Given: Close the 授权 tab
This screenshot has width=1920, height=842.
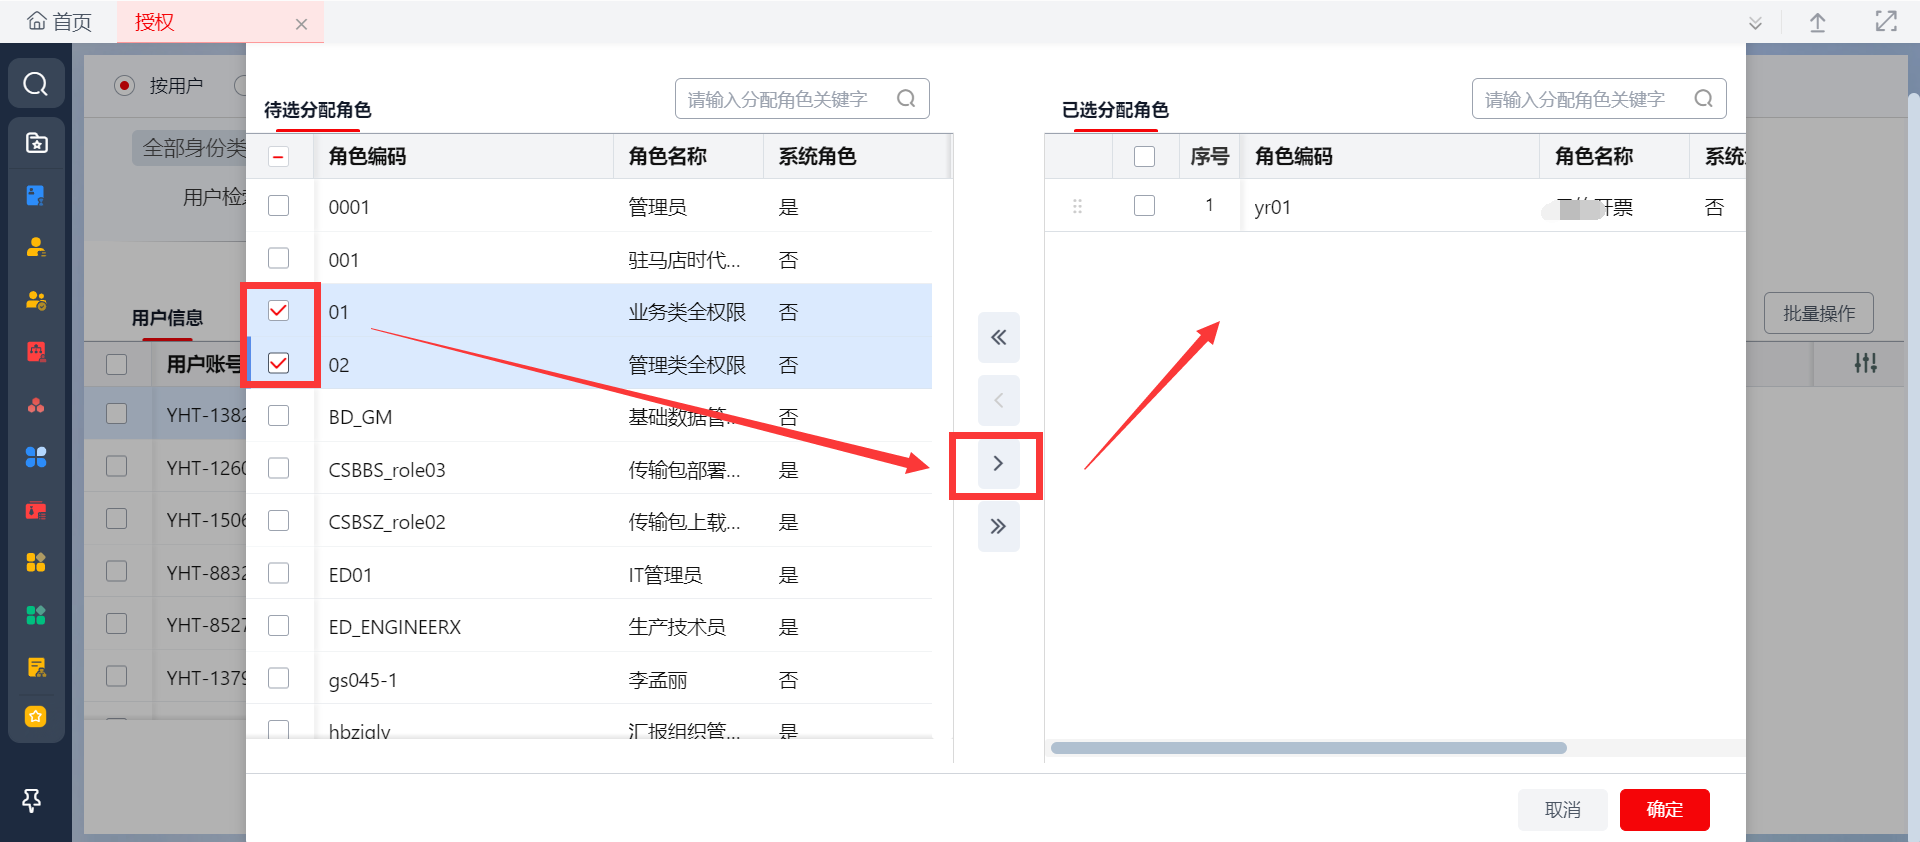Looking at the screenshot, I should [301, 25].
